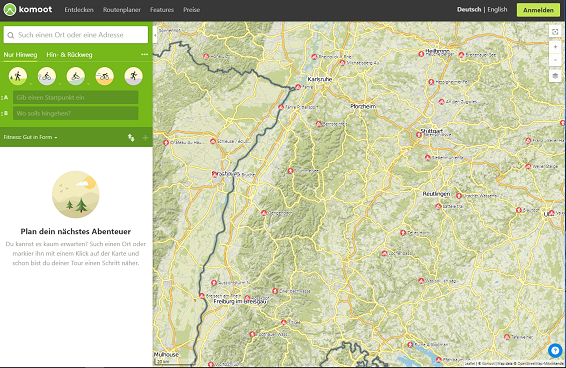Zoom out on the map
The image size is (566, 368).
pyautogui.click(x=555, y=60)
